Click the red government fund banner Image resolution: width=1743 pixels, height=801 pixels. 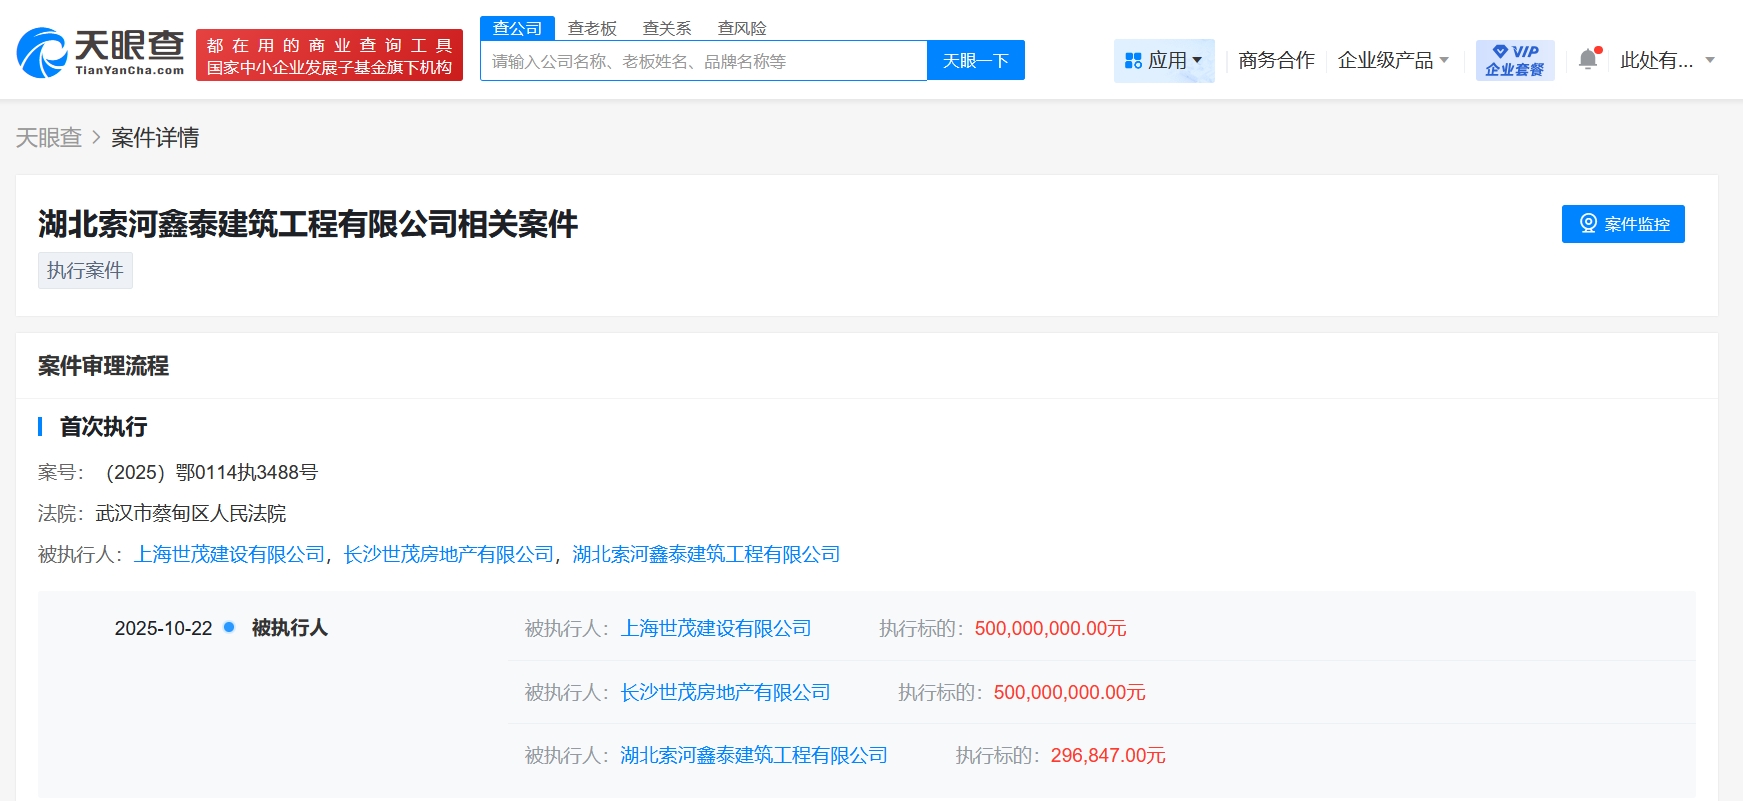[x=329, y=56]
